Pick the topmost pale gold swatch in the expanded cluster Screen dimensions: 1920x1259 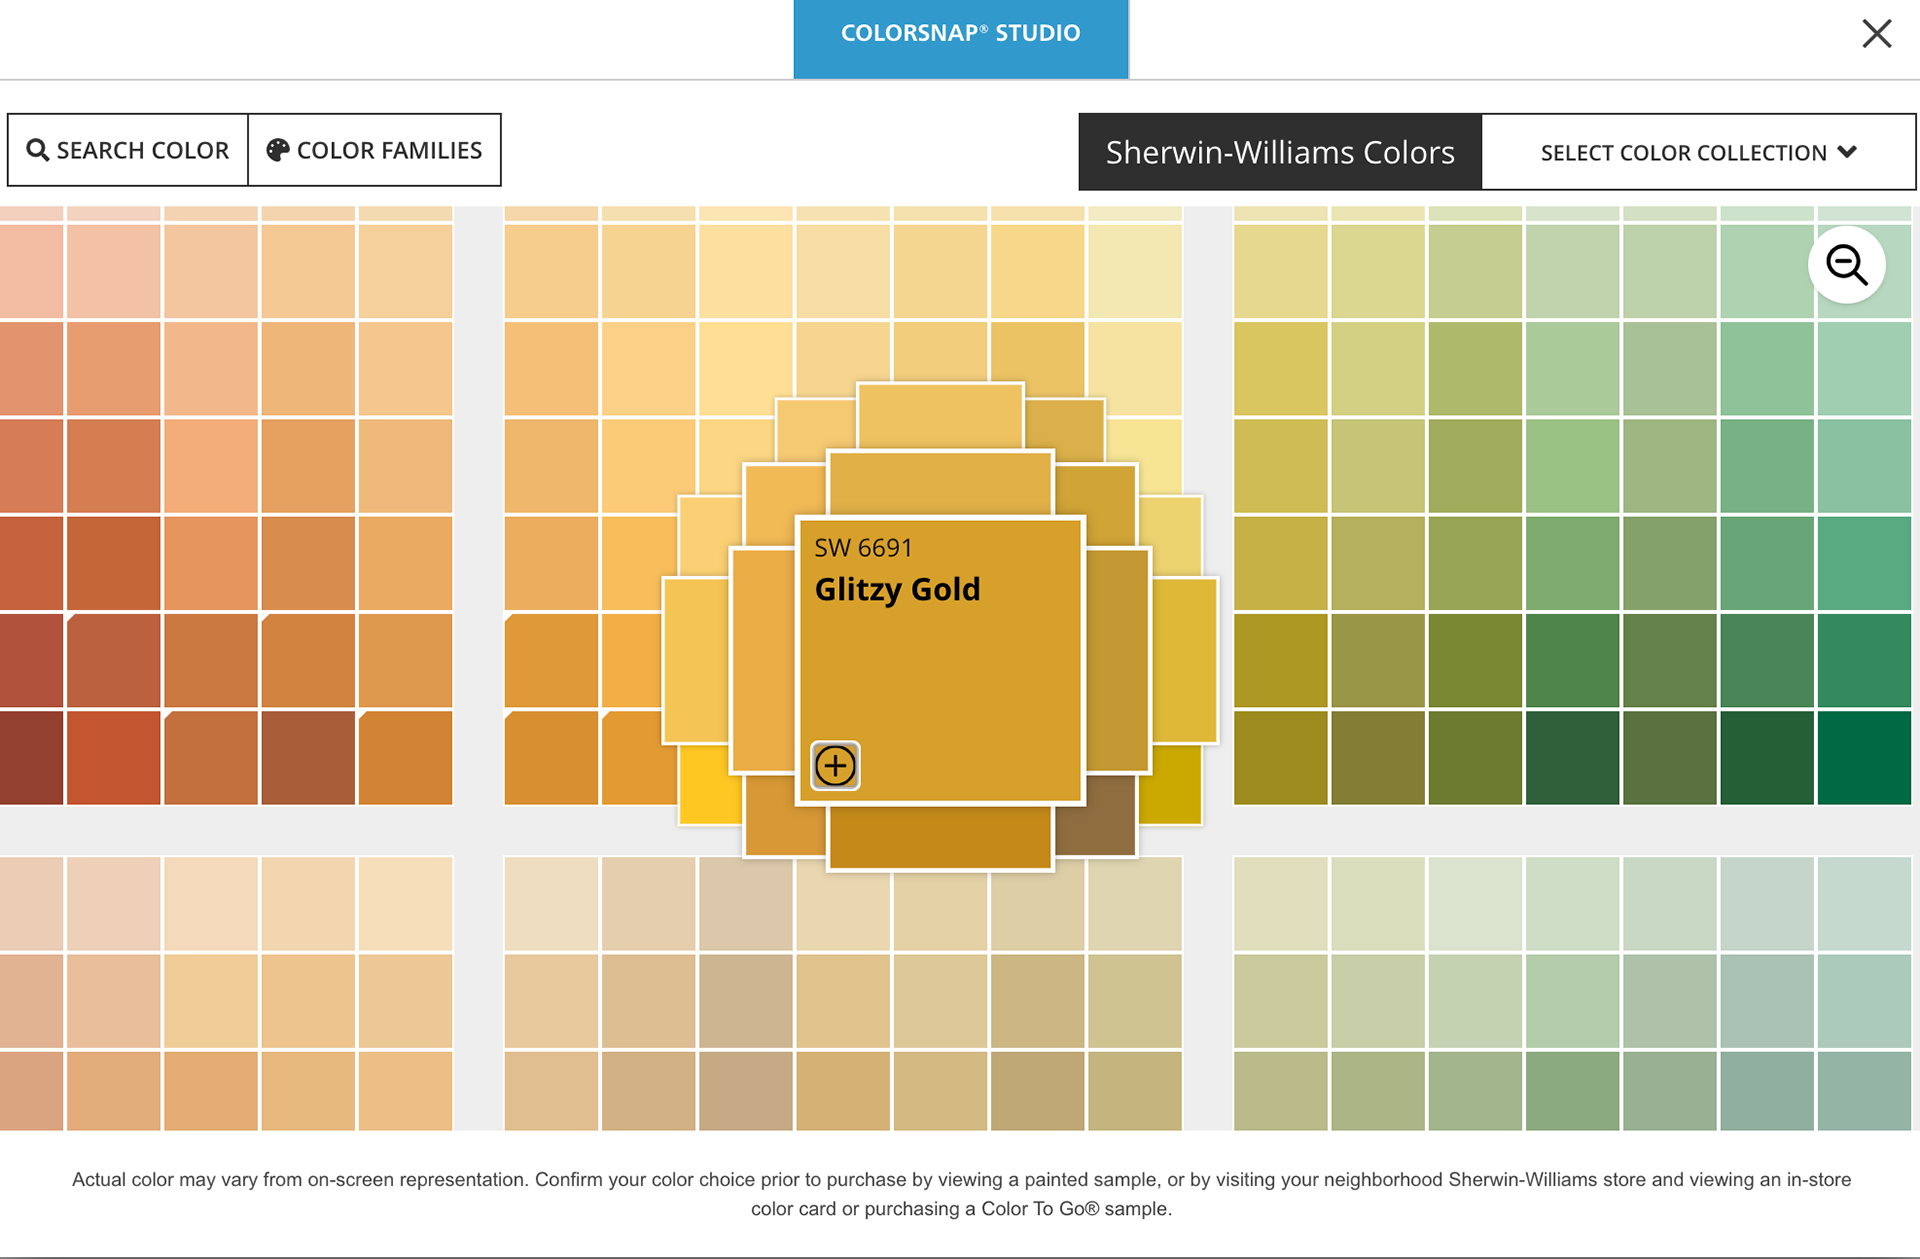click(940, 416)
